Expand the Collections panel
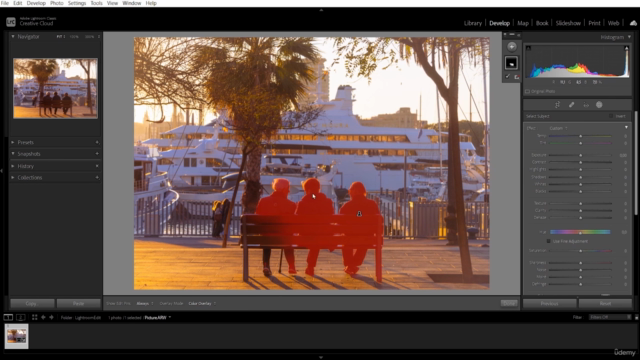The image size is (640, 360). tap(13, 178)
